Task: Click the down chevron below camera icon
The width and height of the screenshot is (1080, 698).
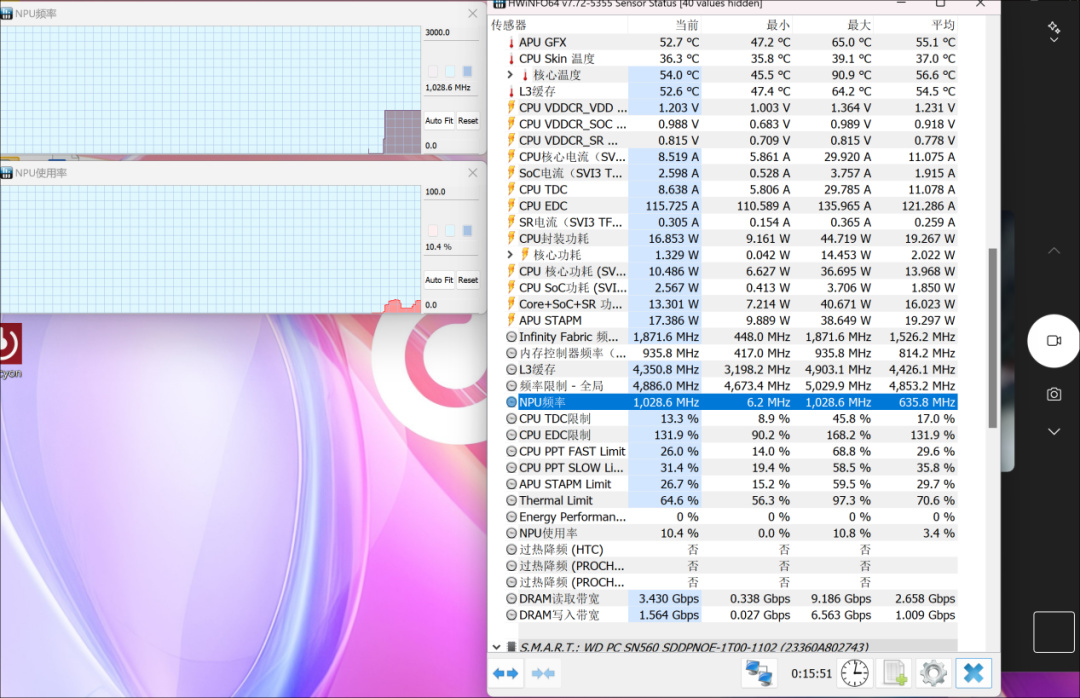Action: coord(1054,432)
